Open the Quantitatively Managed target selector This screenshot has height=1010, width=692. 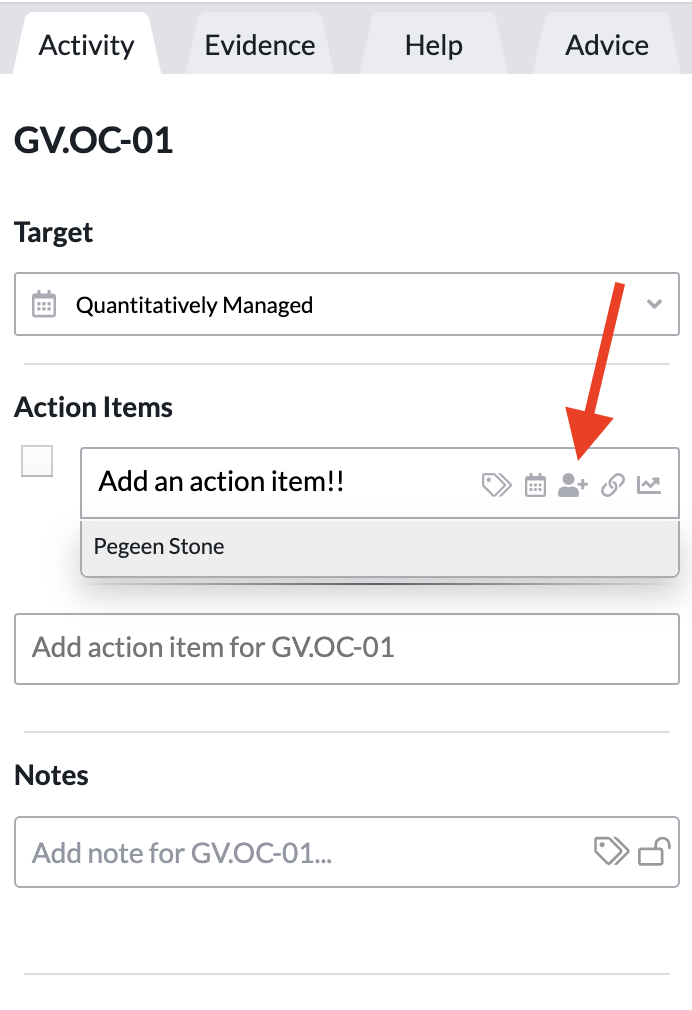tap(347, 304)
